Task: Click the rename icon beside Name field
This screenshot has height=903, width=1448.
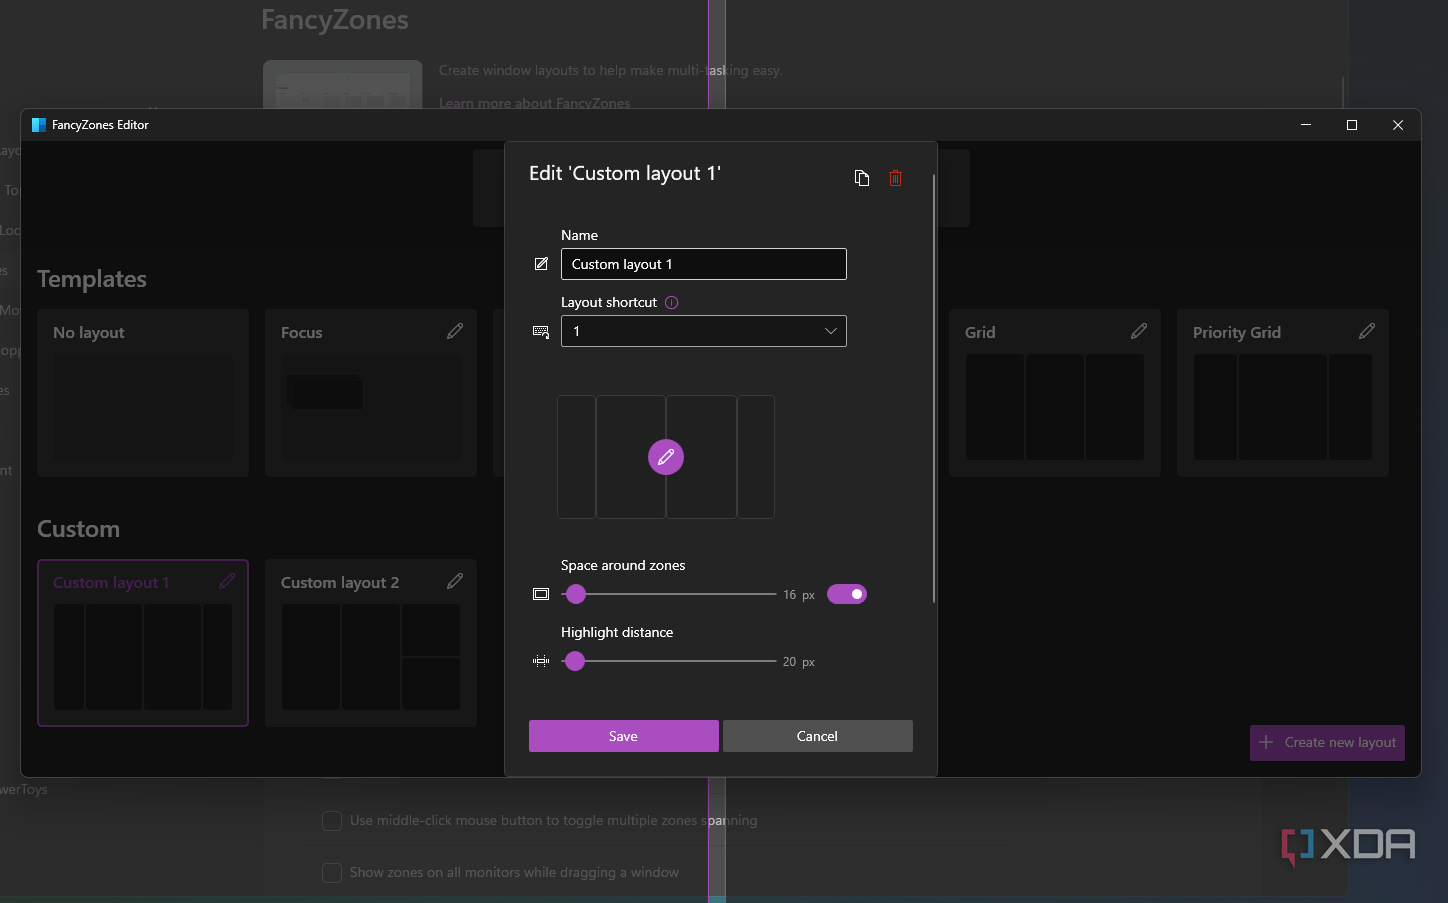Action: [x=541, y=264]
